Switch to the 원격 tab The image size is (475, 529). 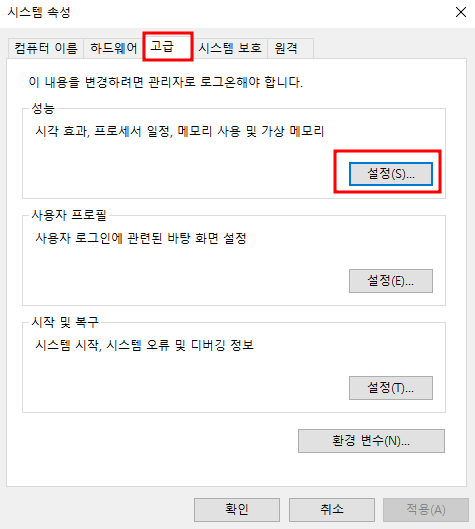coord(290,48)
